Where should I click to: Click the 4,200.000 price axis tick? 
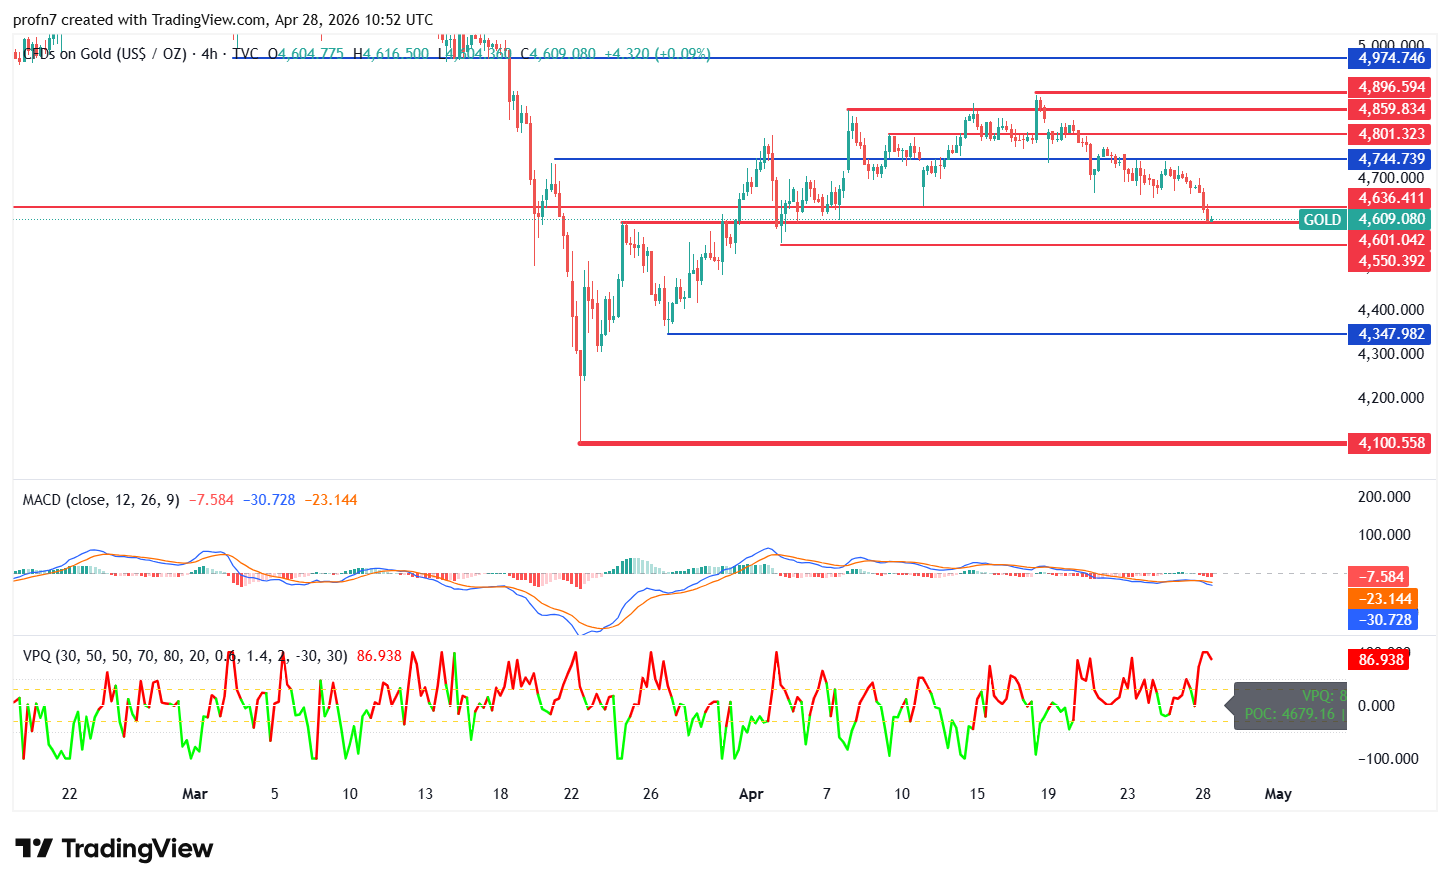(1391, 398)
